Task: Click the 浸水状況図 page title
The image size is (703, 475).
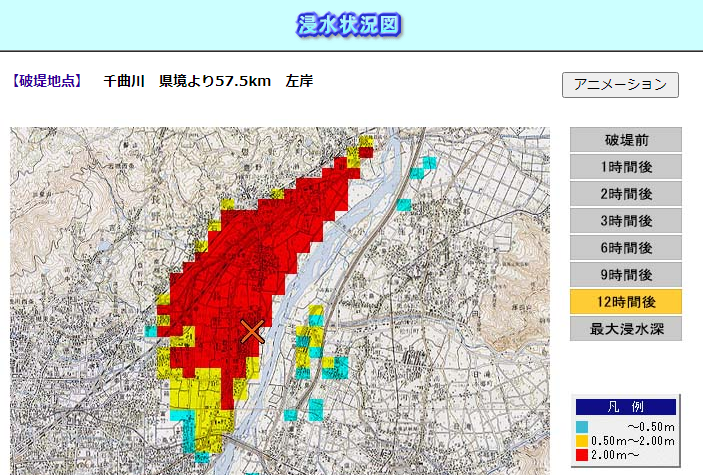Action: tap(348, 25)
